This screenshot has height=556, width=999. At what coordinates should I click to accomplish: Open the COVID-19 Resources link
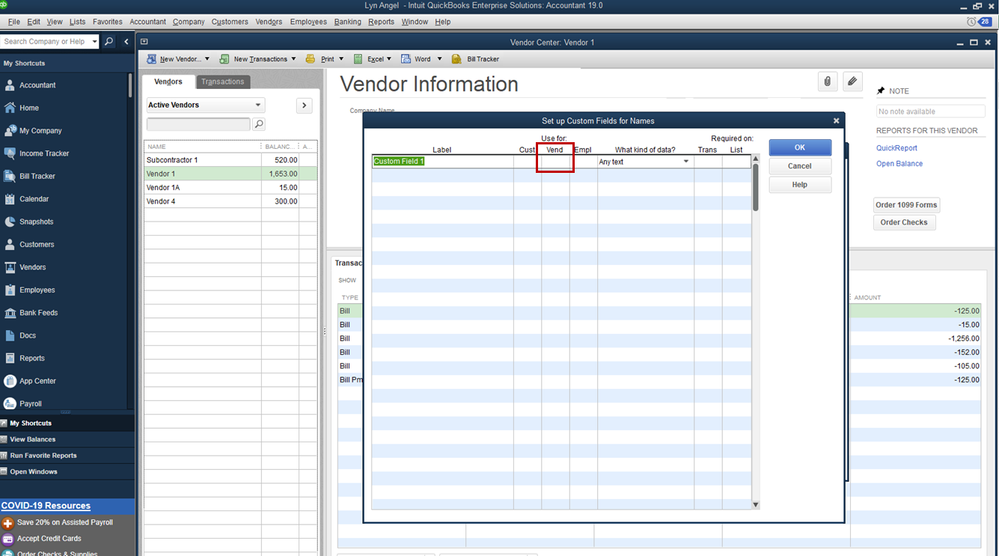click(x=46, y=506)
